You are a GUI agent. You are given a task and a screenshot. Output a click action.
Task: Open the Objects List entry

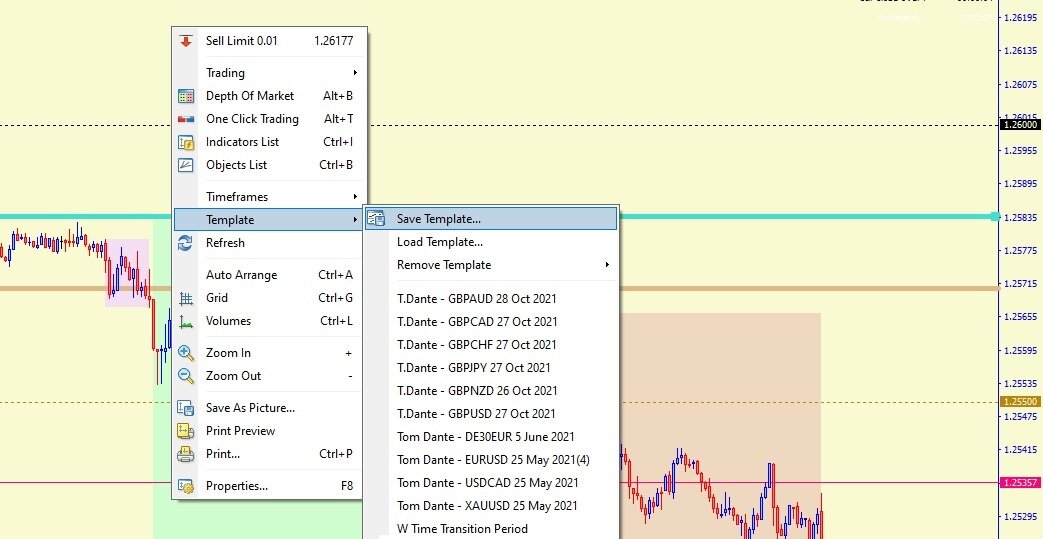click(269, 165)
